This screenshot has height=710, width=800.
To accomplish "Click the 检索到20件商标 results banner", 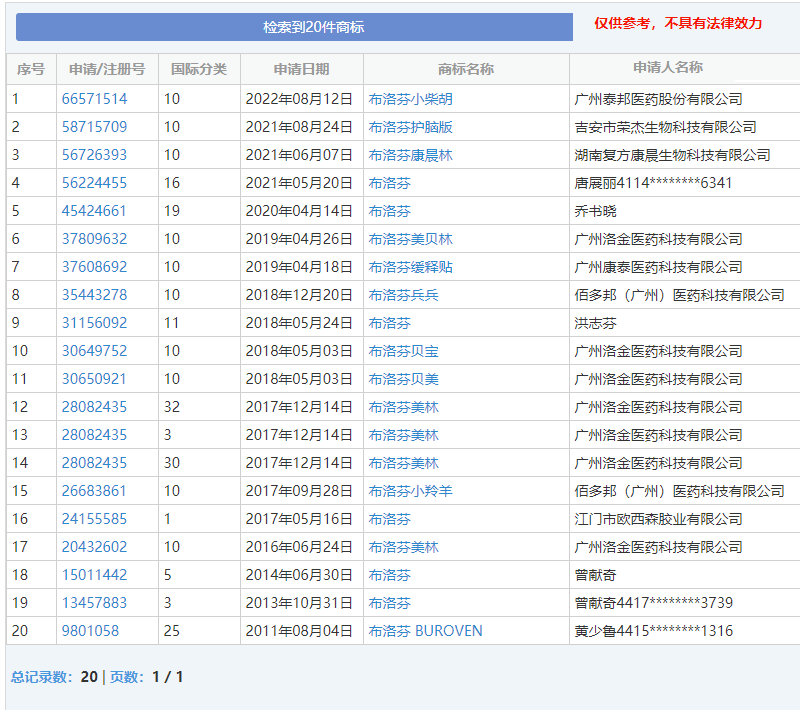I will click(294, 27).
